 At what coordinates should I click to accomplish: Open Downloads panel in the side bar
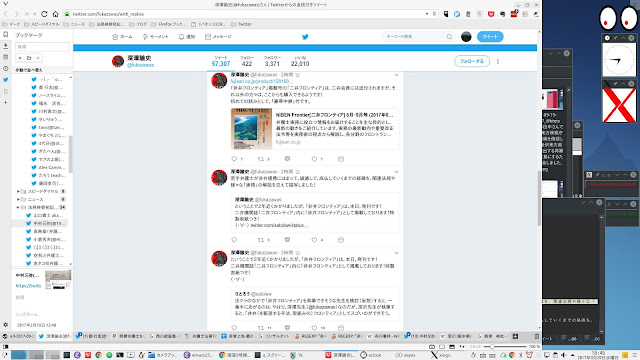[x=5, y=46]
